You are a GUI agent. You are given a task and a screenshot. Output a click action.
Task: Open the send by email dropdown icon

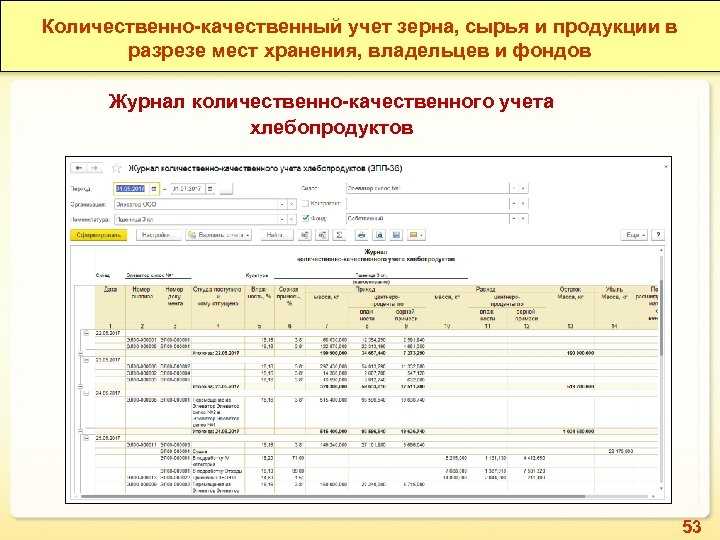click(x=416, y=235)
